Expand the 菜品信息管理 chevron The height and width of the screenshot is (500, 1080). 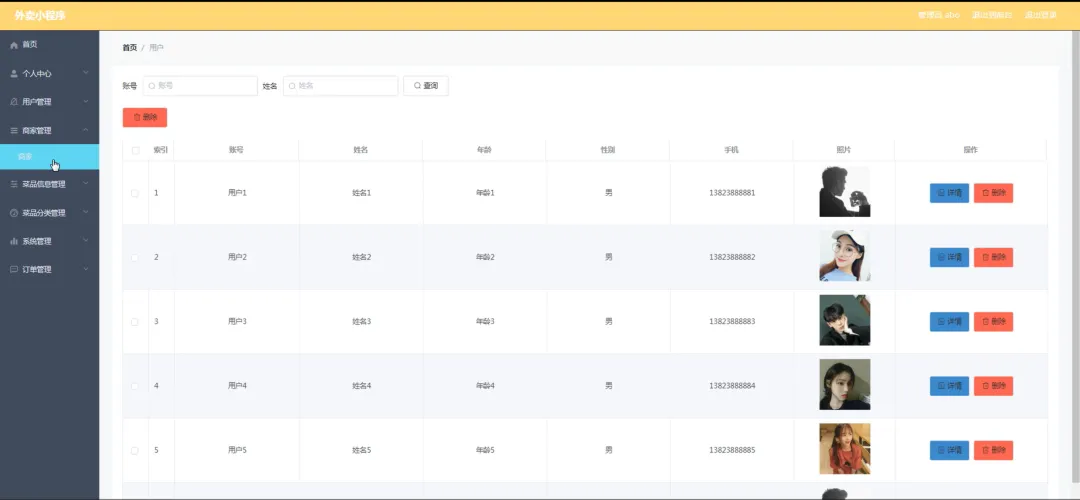(86, 184)
